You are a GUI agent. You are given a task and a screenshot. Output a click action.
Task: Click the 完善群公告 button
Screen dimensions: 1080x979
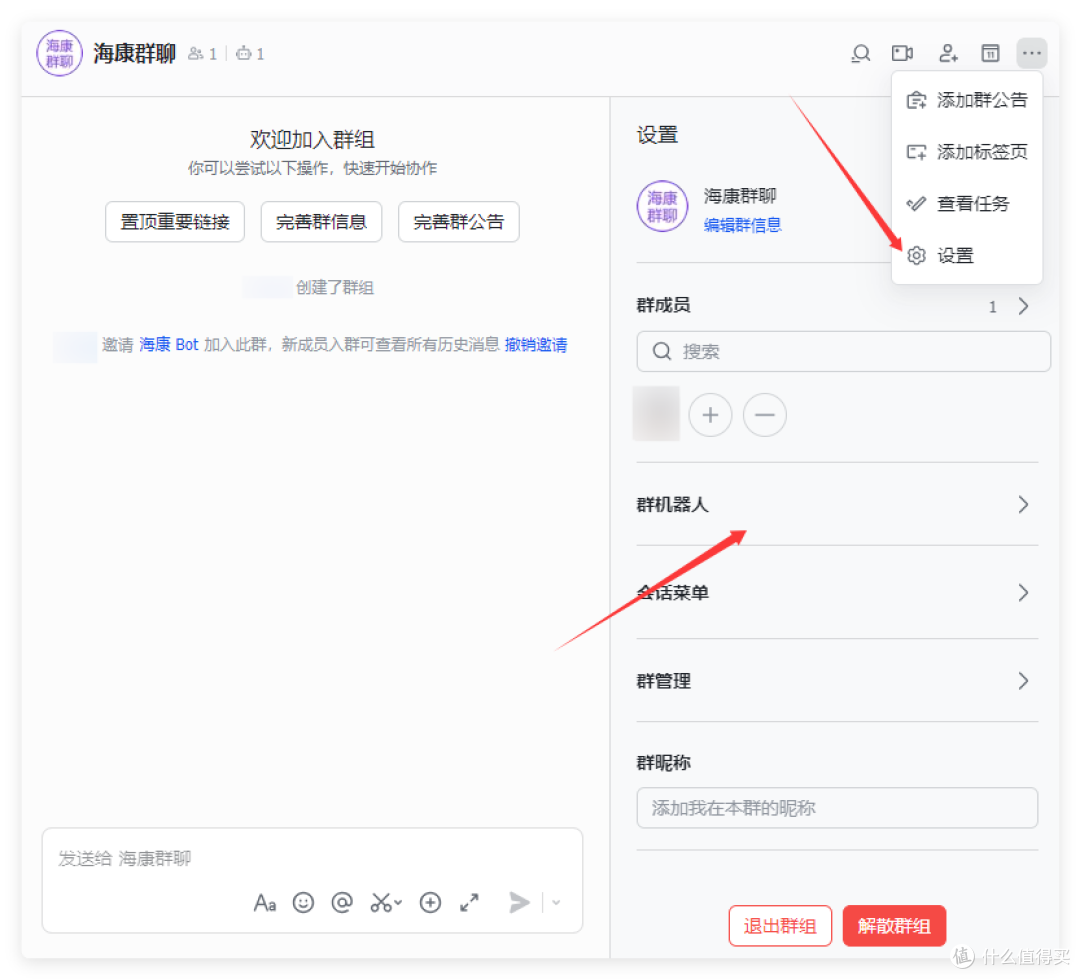click(459, 222)
